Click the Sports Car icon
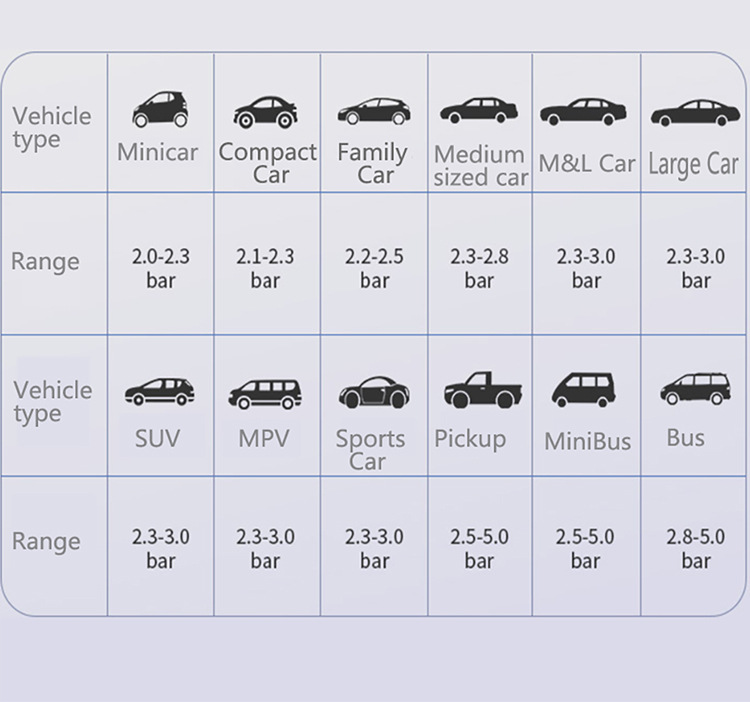Viewport: 750px width, 702px height. tap(374, 392)
